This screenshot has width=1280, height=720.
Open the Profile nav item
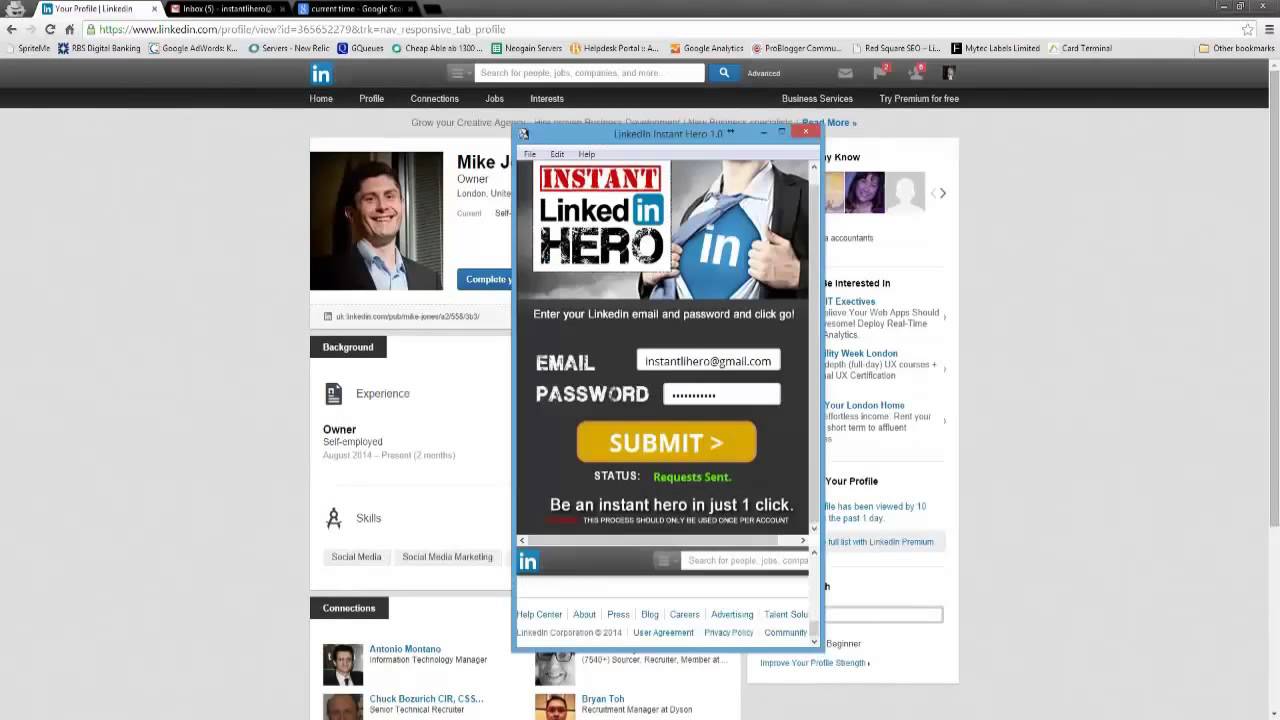coord(372,99)
